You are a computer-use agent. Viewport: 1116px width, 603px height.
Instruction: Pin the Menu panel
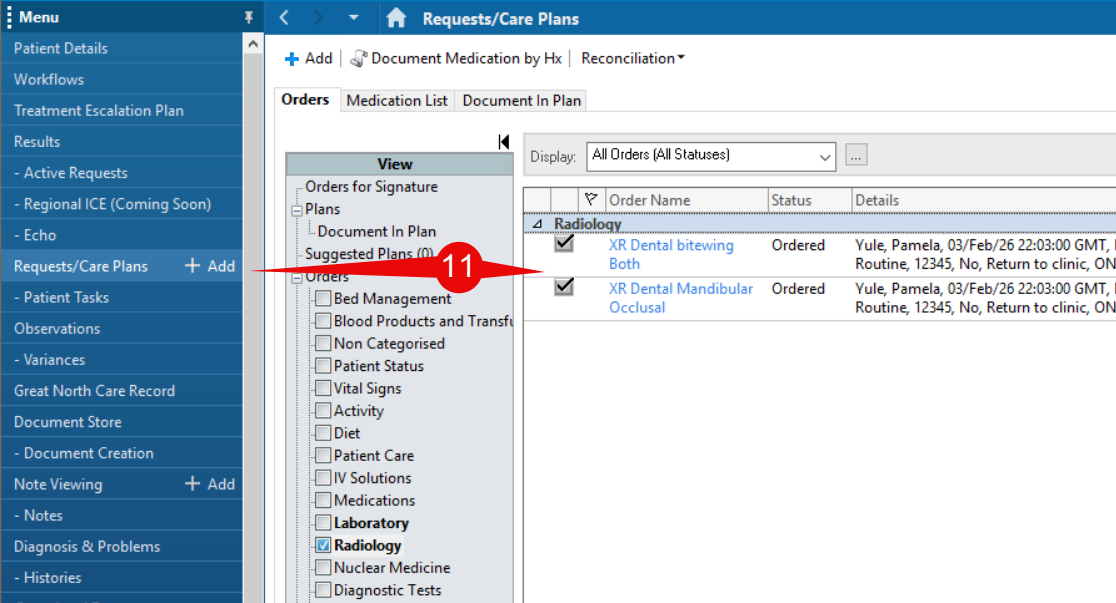pos(249,18)
